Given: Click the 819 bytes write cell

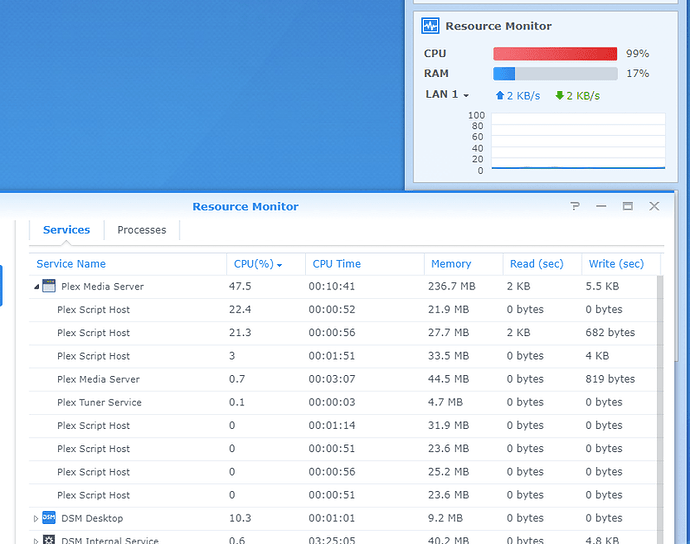Looking at the screenshot, I should 610,379.
